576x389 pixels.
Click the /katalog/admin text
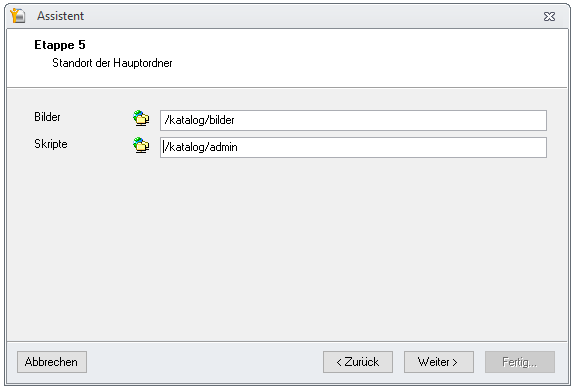[201, 147]
